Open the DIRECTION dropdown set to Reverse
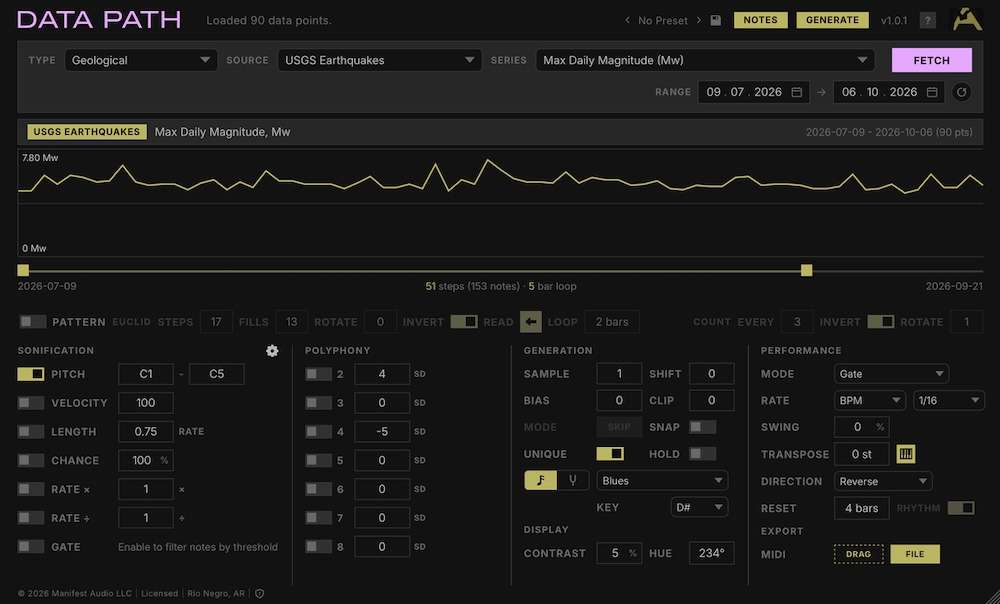This screenshot has height=604, width=1000. coord(883,482)
